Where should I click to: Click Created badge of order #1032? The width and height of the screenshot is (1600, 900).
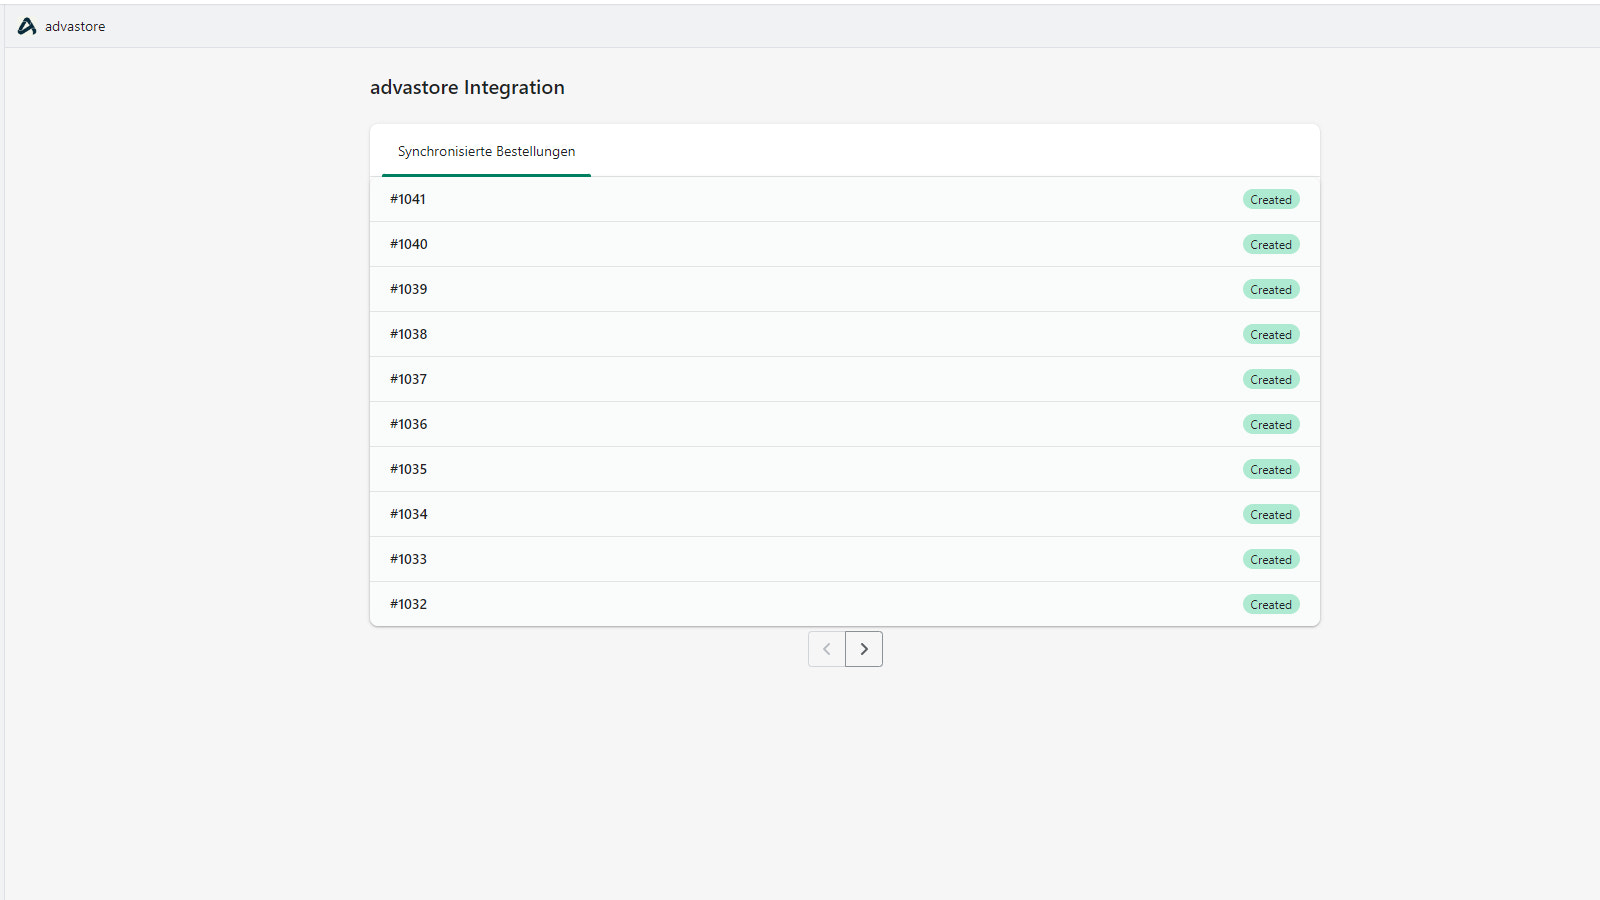coord(1271,605)
